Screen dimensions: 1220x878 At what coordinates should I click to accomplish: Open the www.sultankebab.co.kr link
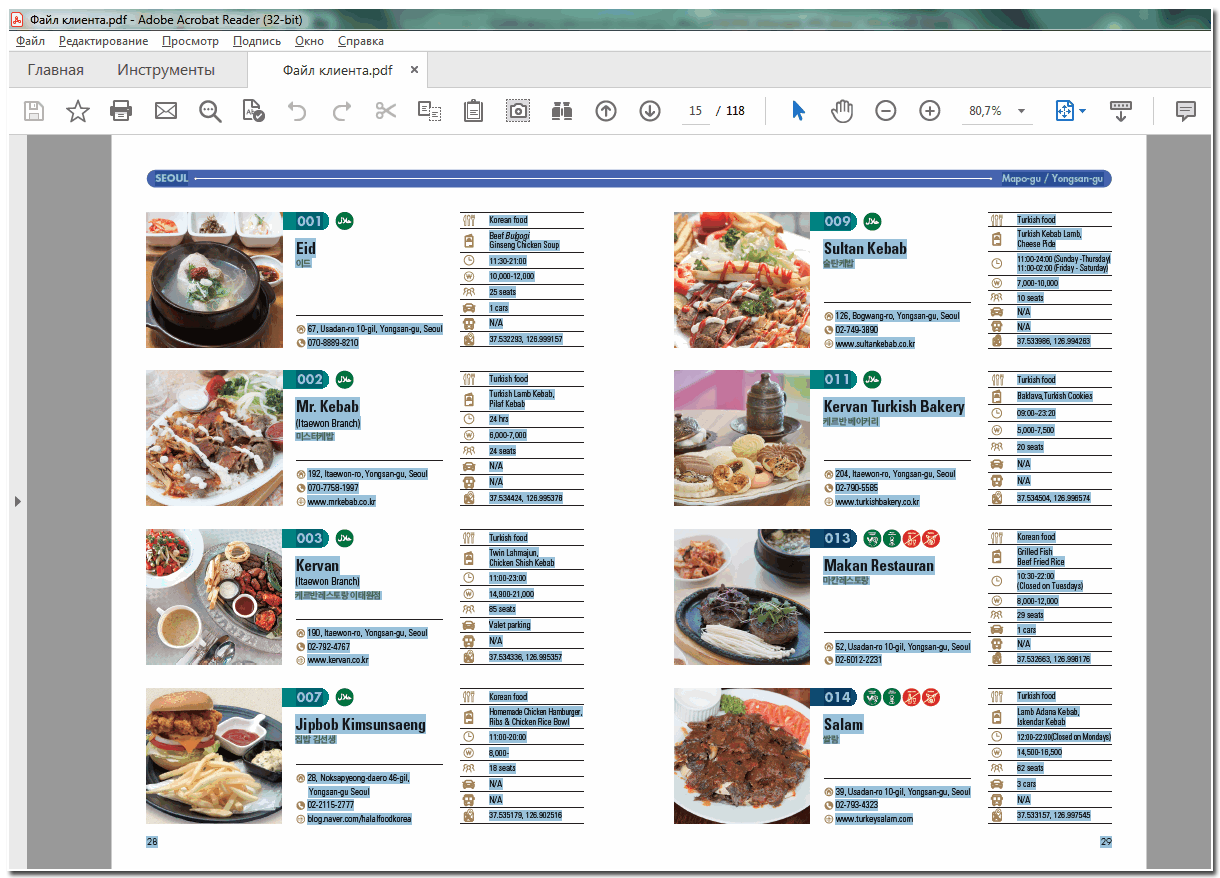click(874, 344)
